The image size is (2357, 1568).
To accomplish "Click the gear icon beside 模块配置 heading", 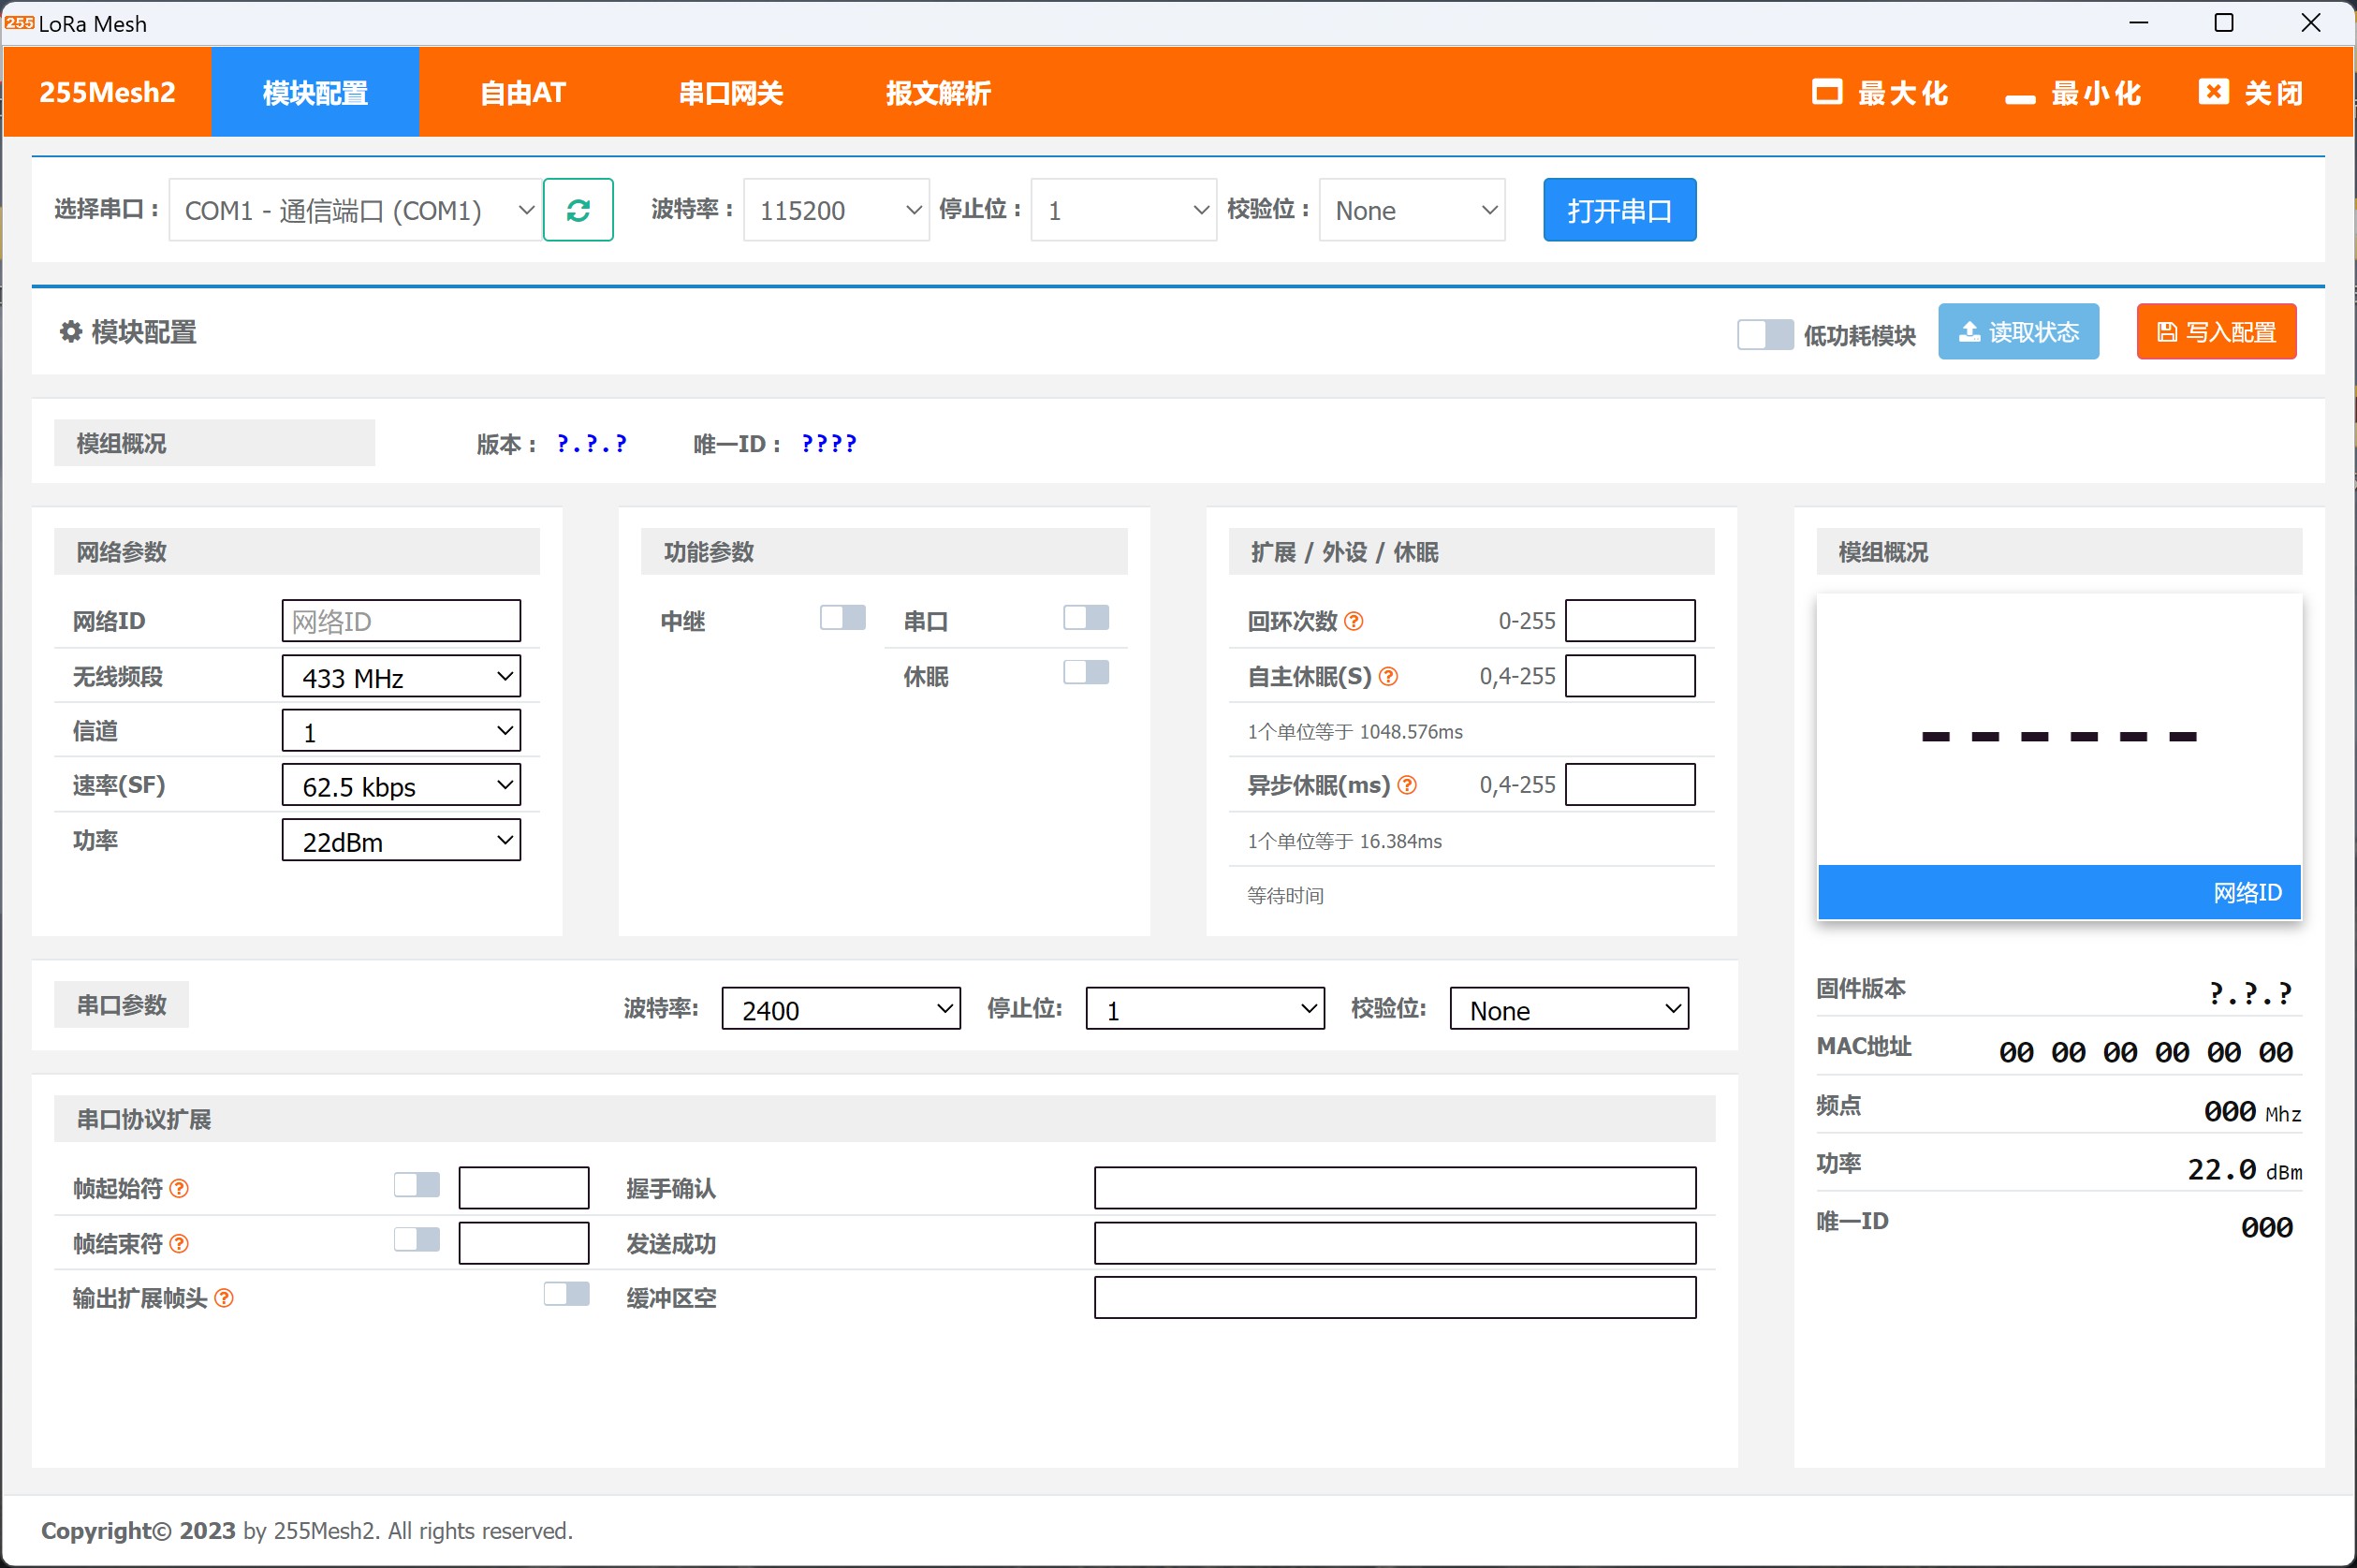I will [70, 331].
